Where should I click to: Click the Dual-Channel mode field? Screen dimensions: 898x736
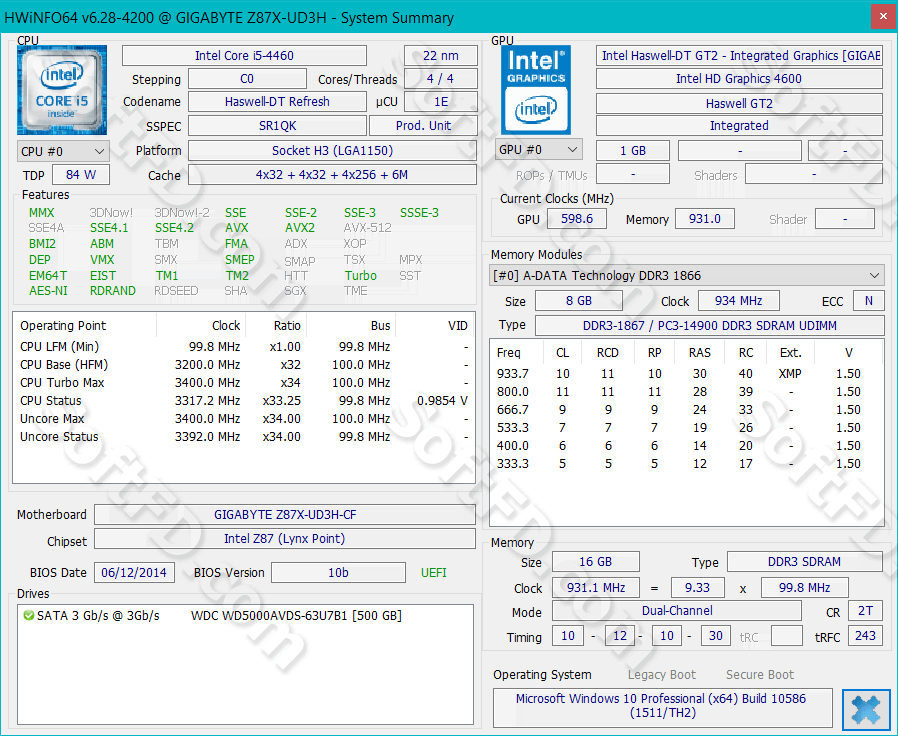(x=677, y=611)
